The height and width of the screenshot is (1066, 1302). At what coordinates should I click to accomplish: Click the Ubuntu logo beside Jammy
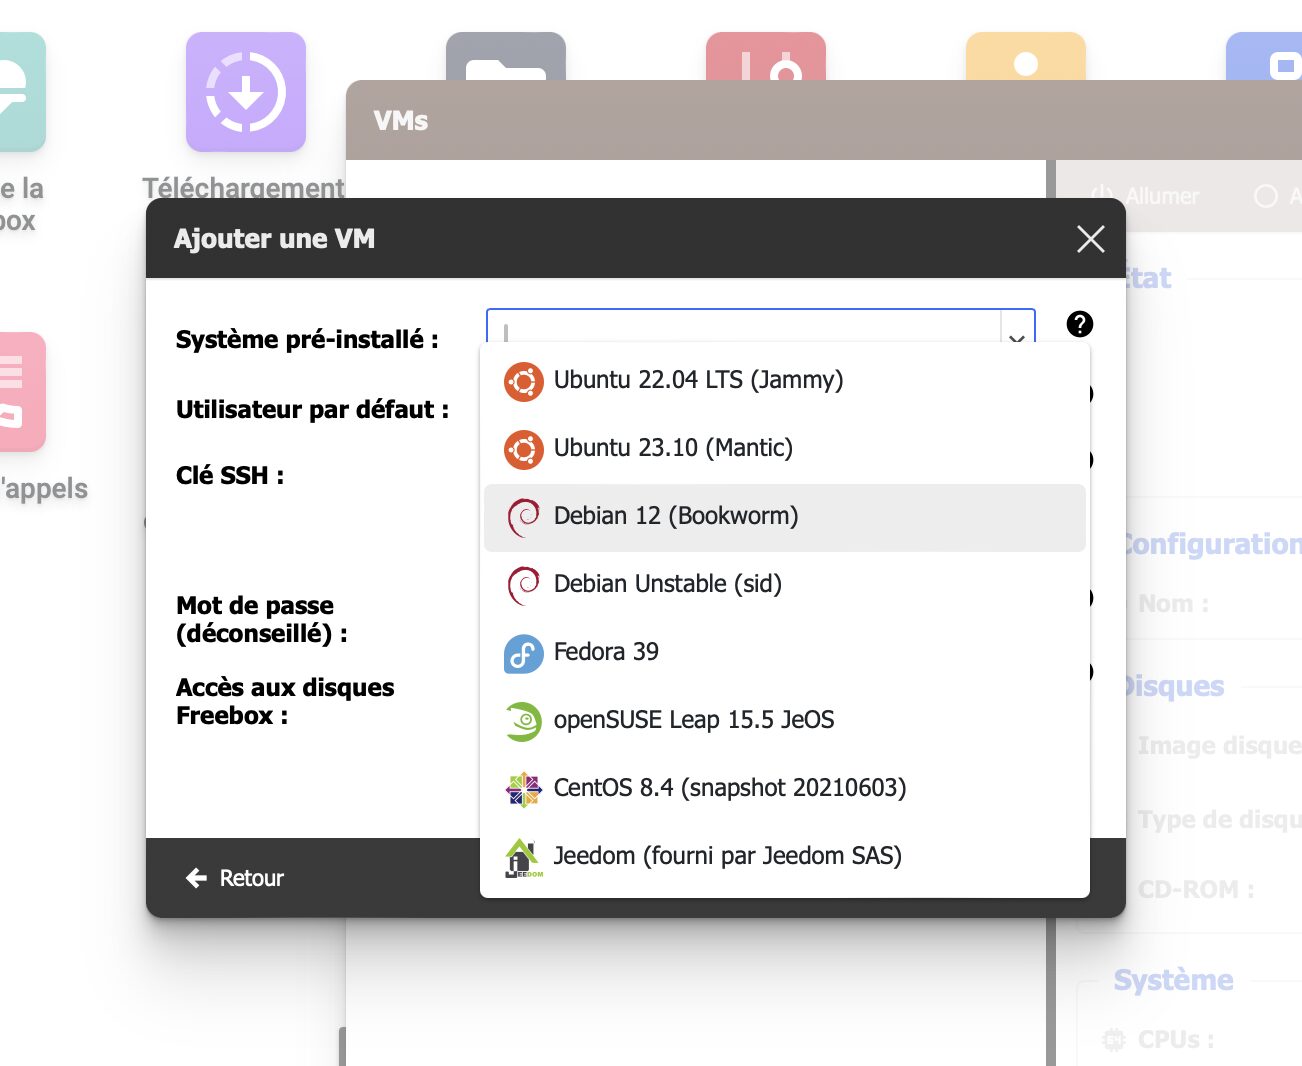(523, 381)
